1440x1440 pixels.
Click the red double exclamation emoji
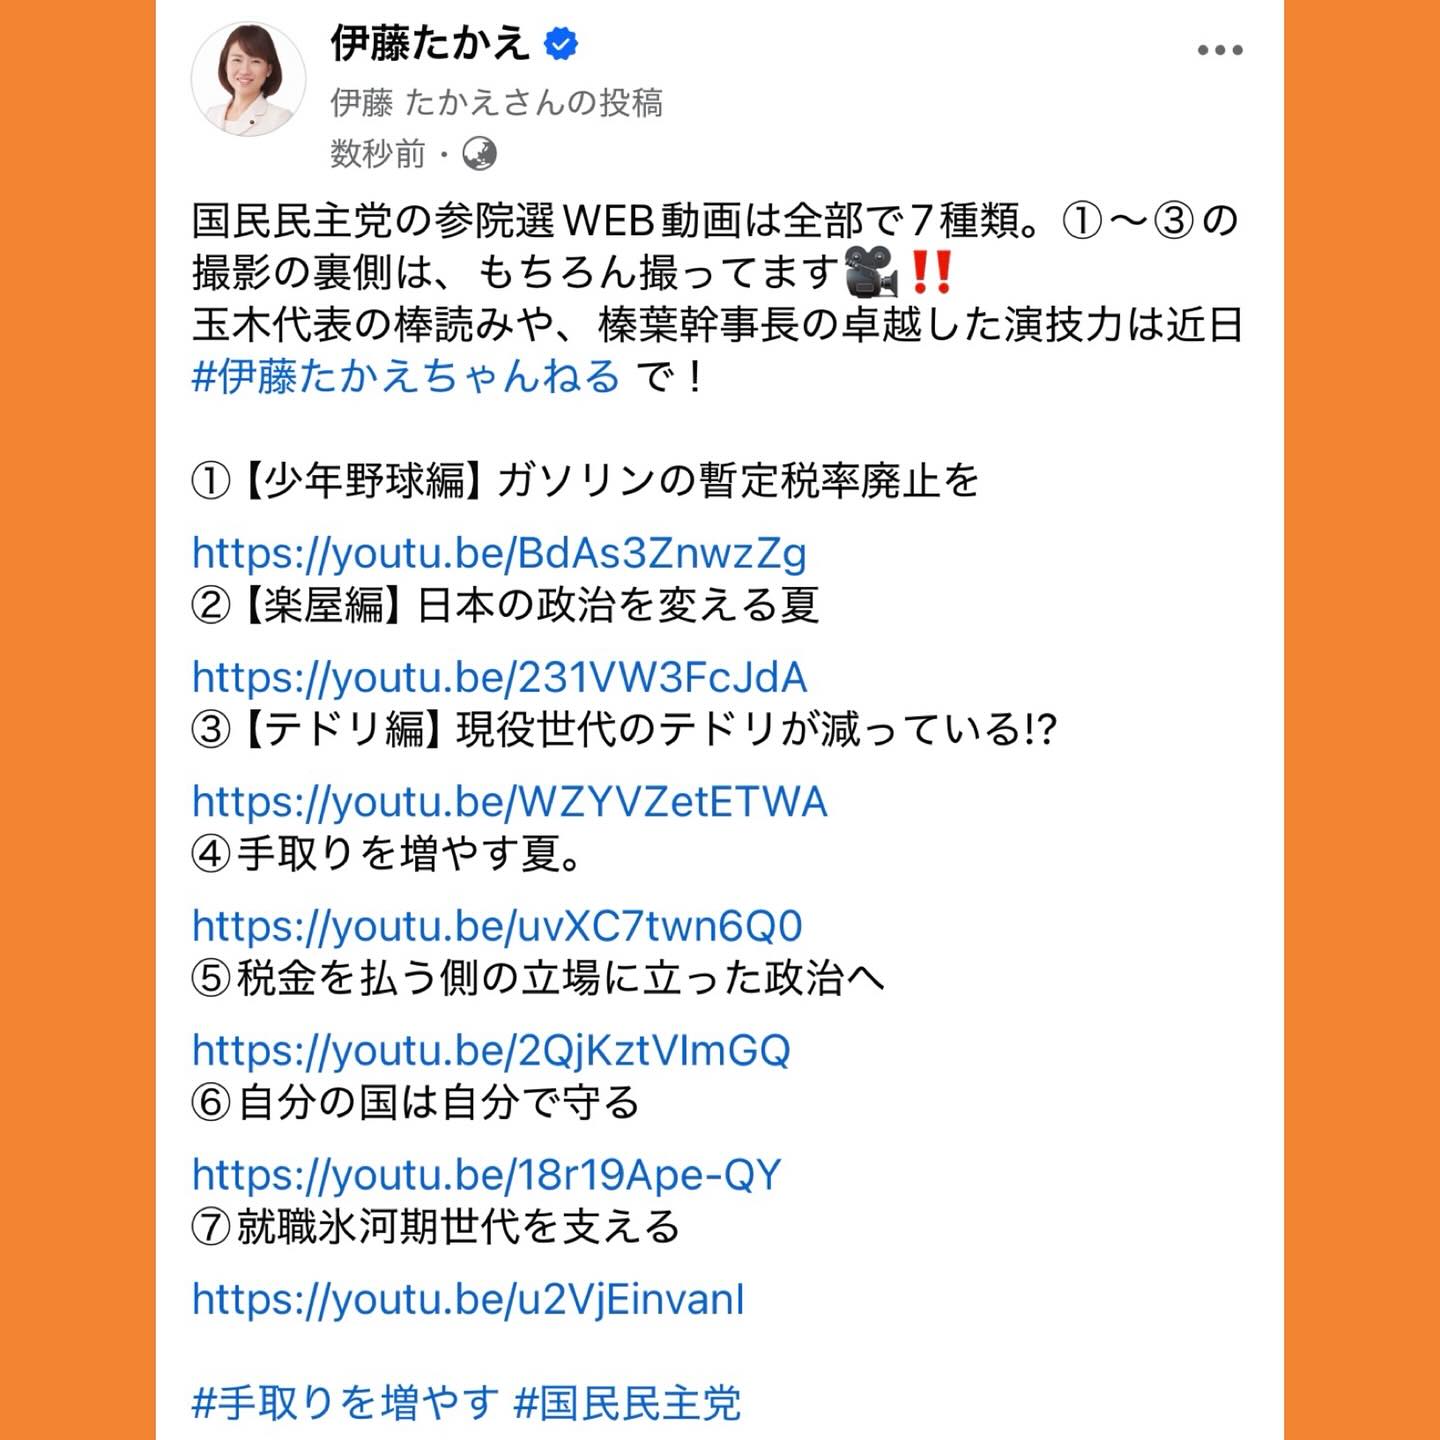[931, 272]
